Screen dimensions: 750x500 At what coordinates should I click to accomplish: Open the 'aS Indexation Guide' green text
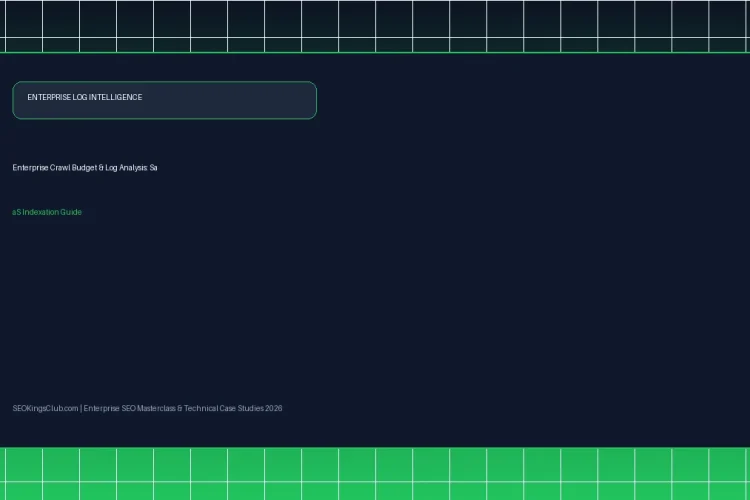pos(47,212)
